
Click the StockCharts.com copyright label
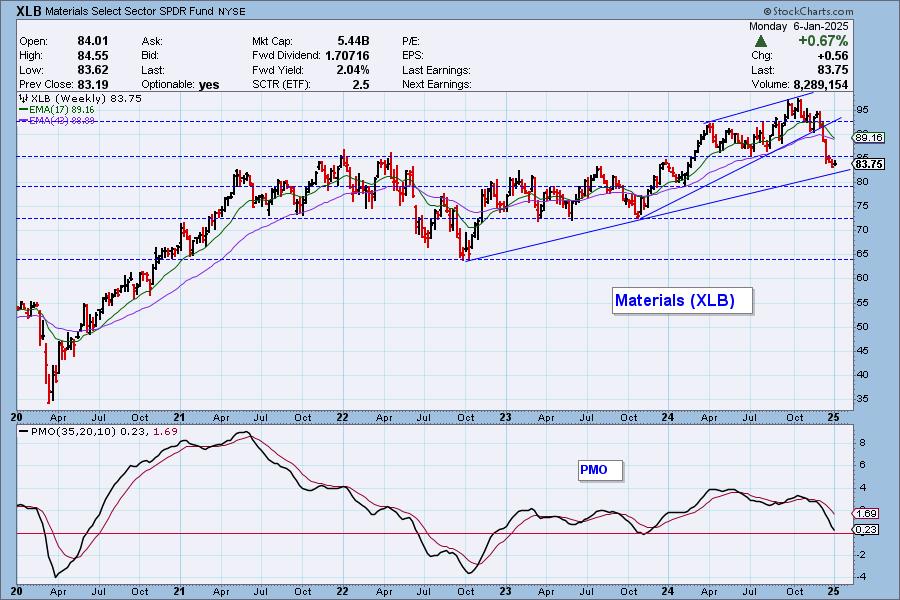pyautogui.click(x=808, y=11)
